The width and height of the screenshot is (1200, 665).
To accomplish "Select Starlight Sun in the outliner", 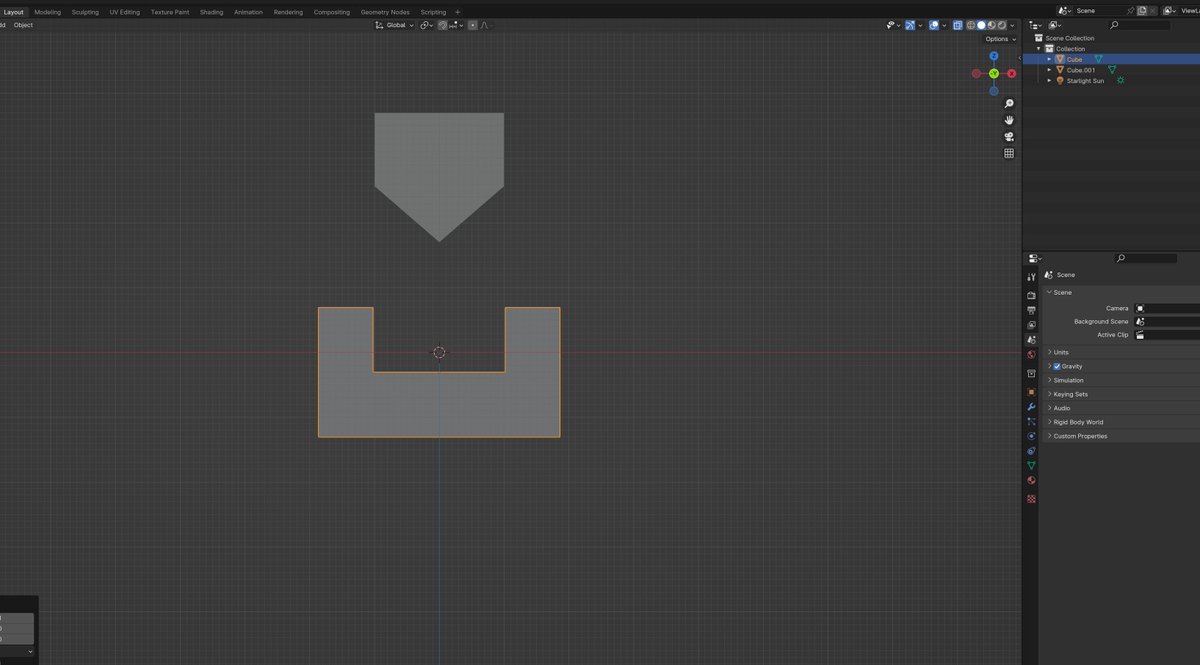I will 1085,81.
